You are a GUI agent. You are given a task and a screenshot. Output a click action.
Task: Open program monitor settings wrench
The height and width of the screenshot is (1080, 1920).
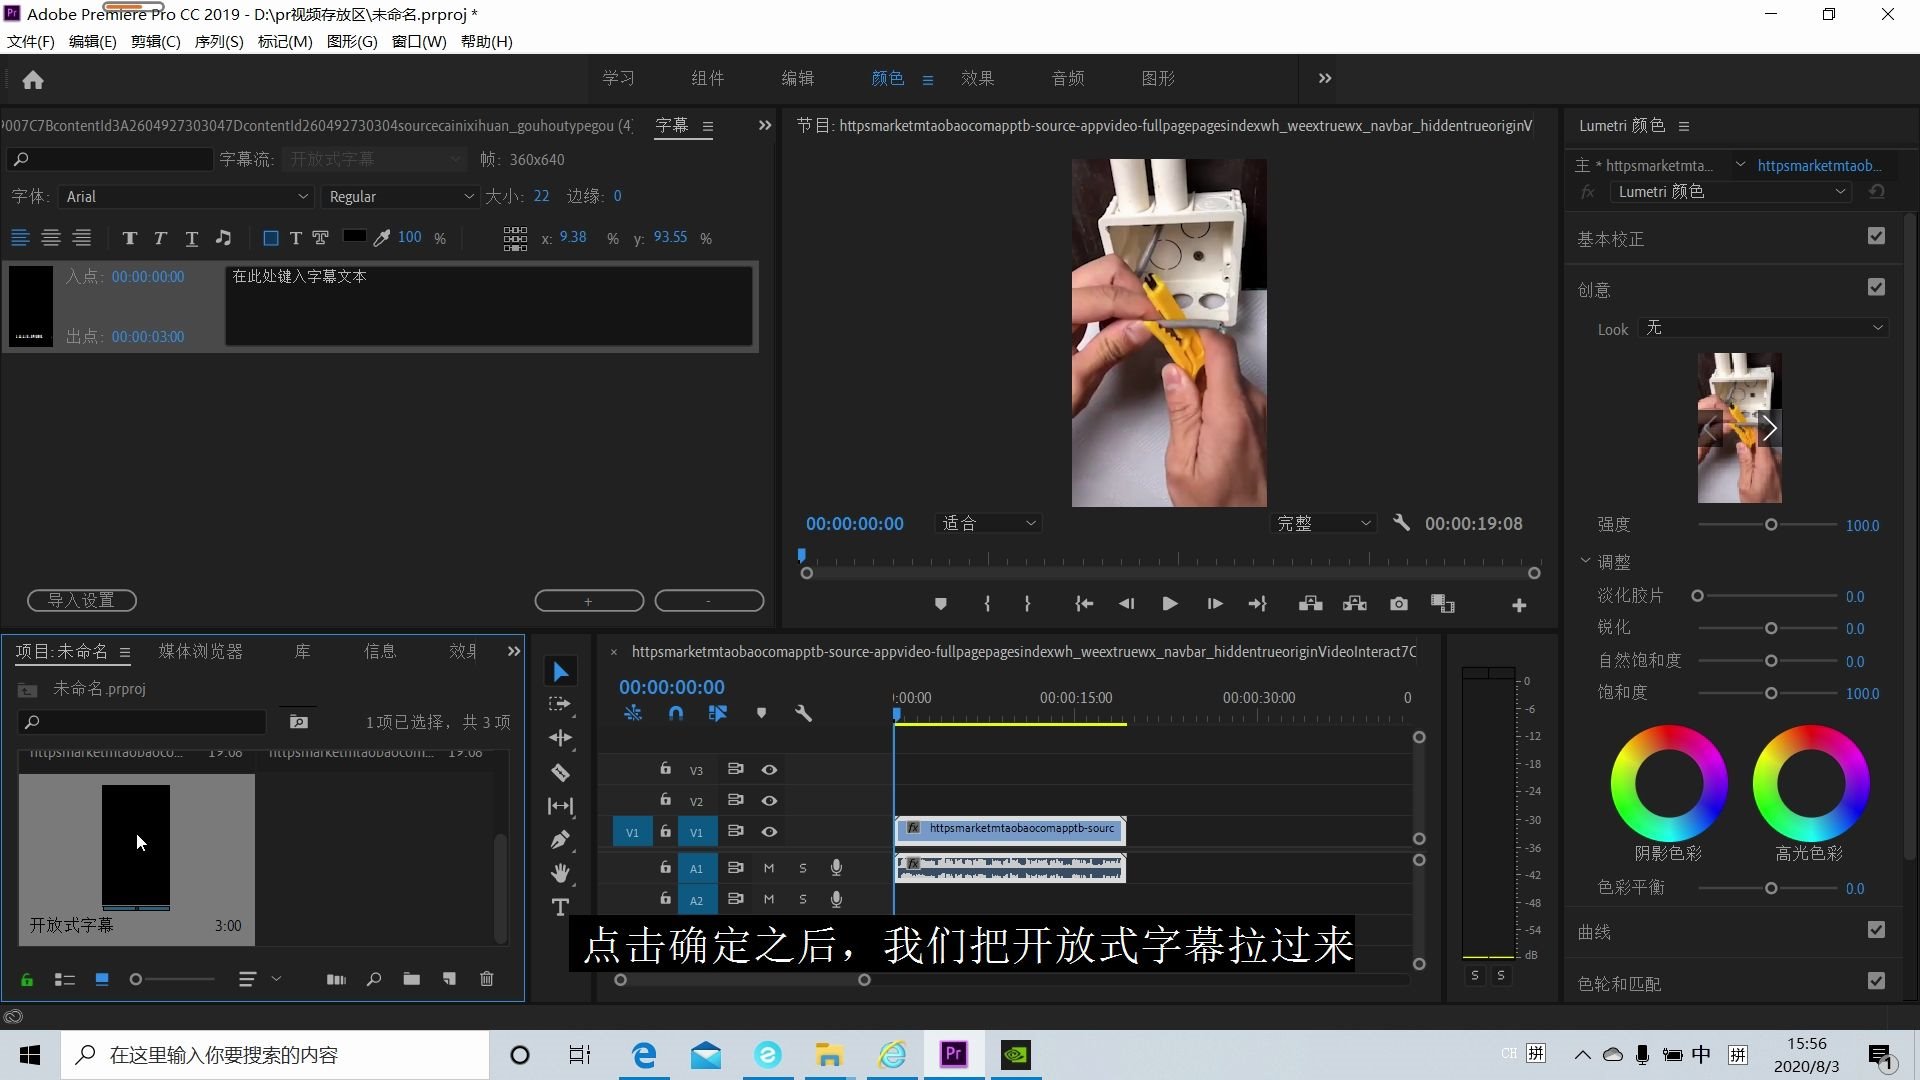tap(1401, 523)
